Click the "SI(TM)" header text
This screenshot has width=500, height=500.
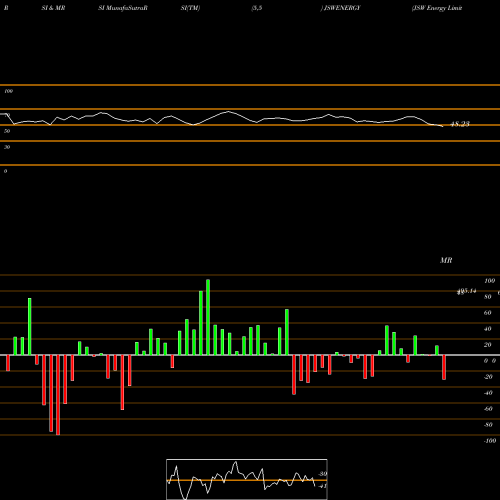point(190,8)
